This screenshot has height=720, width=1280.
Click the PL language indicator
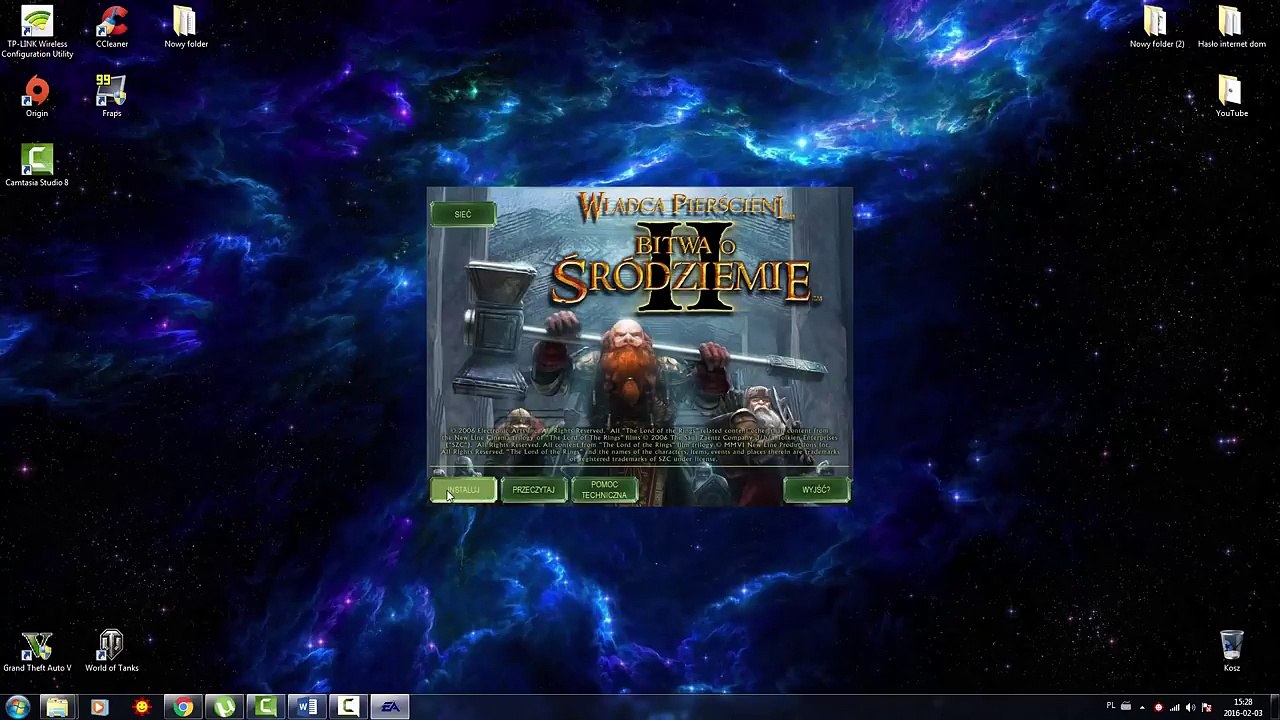tap(1110, 706)
